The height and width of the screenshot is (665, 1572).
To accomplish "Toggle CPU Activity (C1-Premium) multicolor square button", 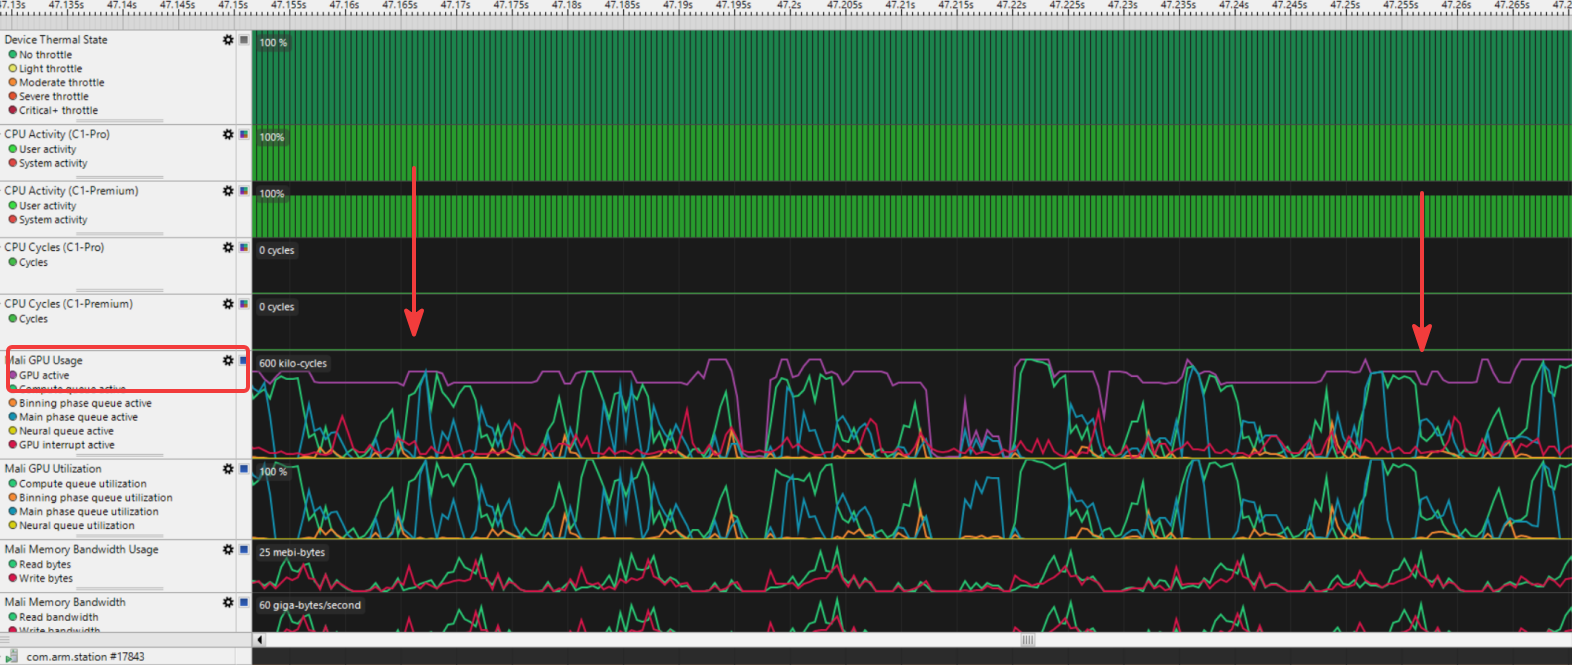I will point(243,191).
